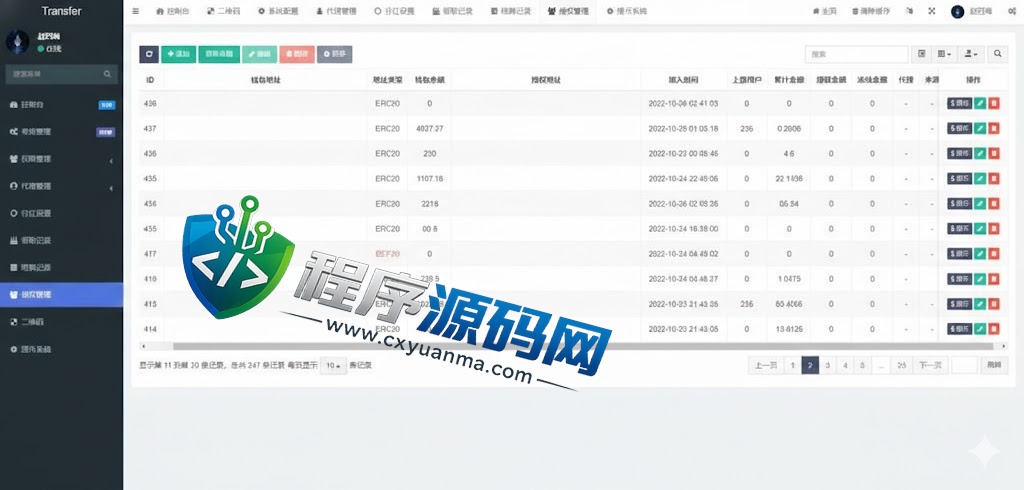
Task: Open sidebar item with the purple new badge
Action: [x=61, y=131]
